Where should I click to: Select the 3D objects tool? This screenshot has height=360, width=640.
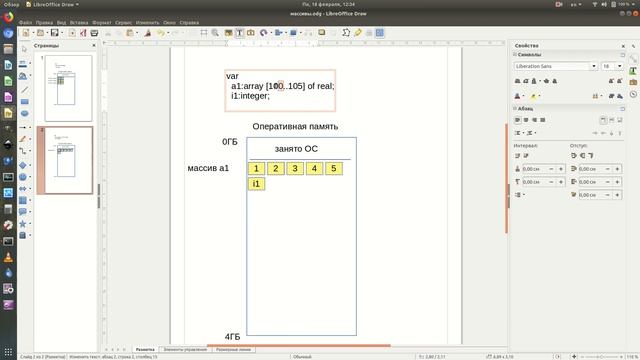pos(23,236)
